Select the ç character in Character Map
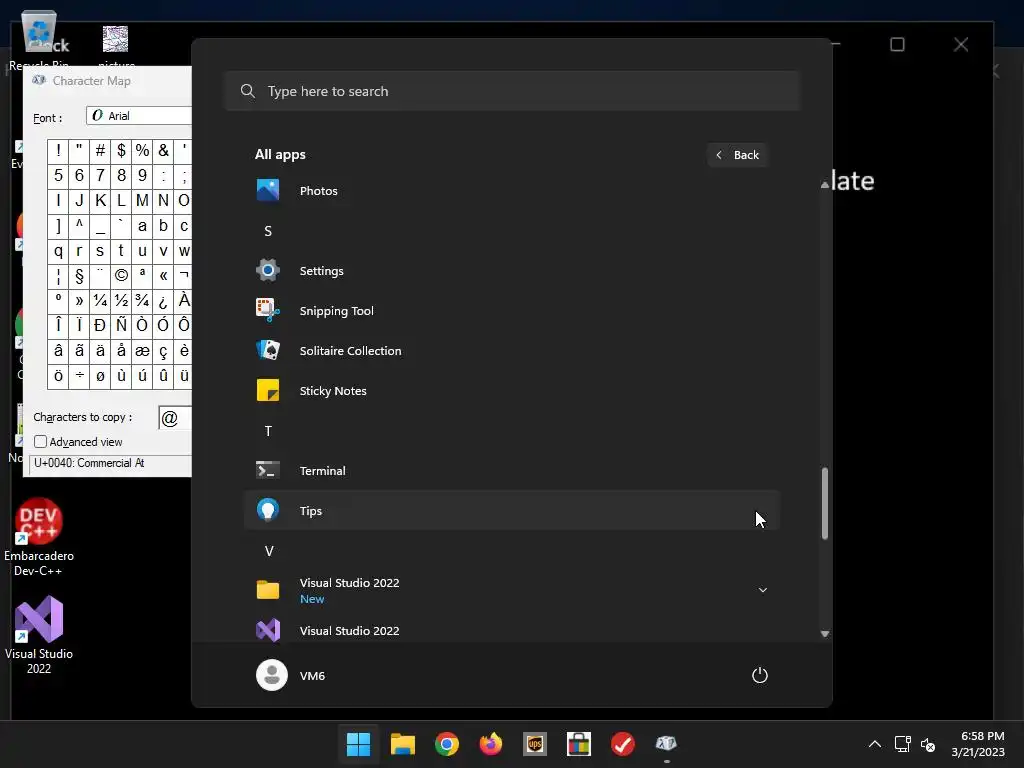Viewport: 1024px width, 768px height. click(x=163, y=351)
